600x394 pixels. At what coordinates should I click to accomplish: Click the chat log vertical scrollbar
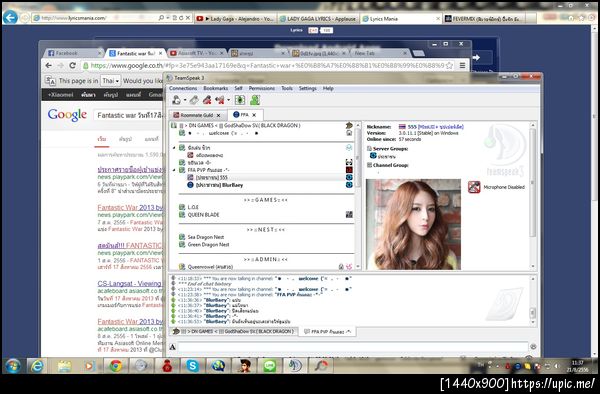pyautogui.click(x=533, y=300)
